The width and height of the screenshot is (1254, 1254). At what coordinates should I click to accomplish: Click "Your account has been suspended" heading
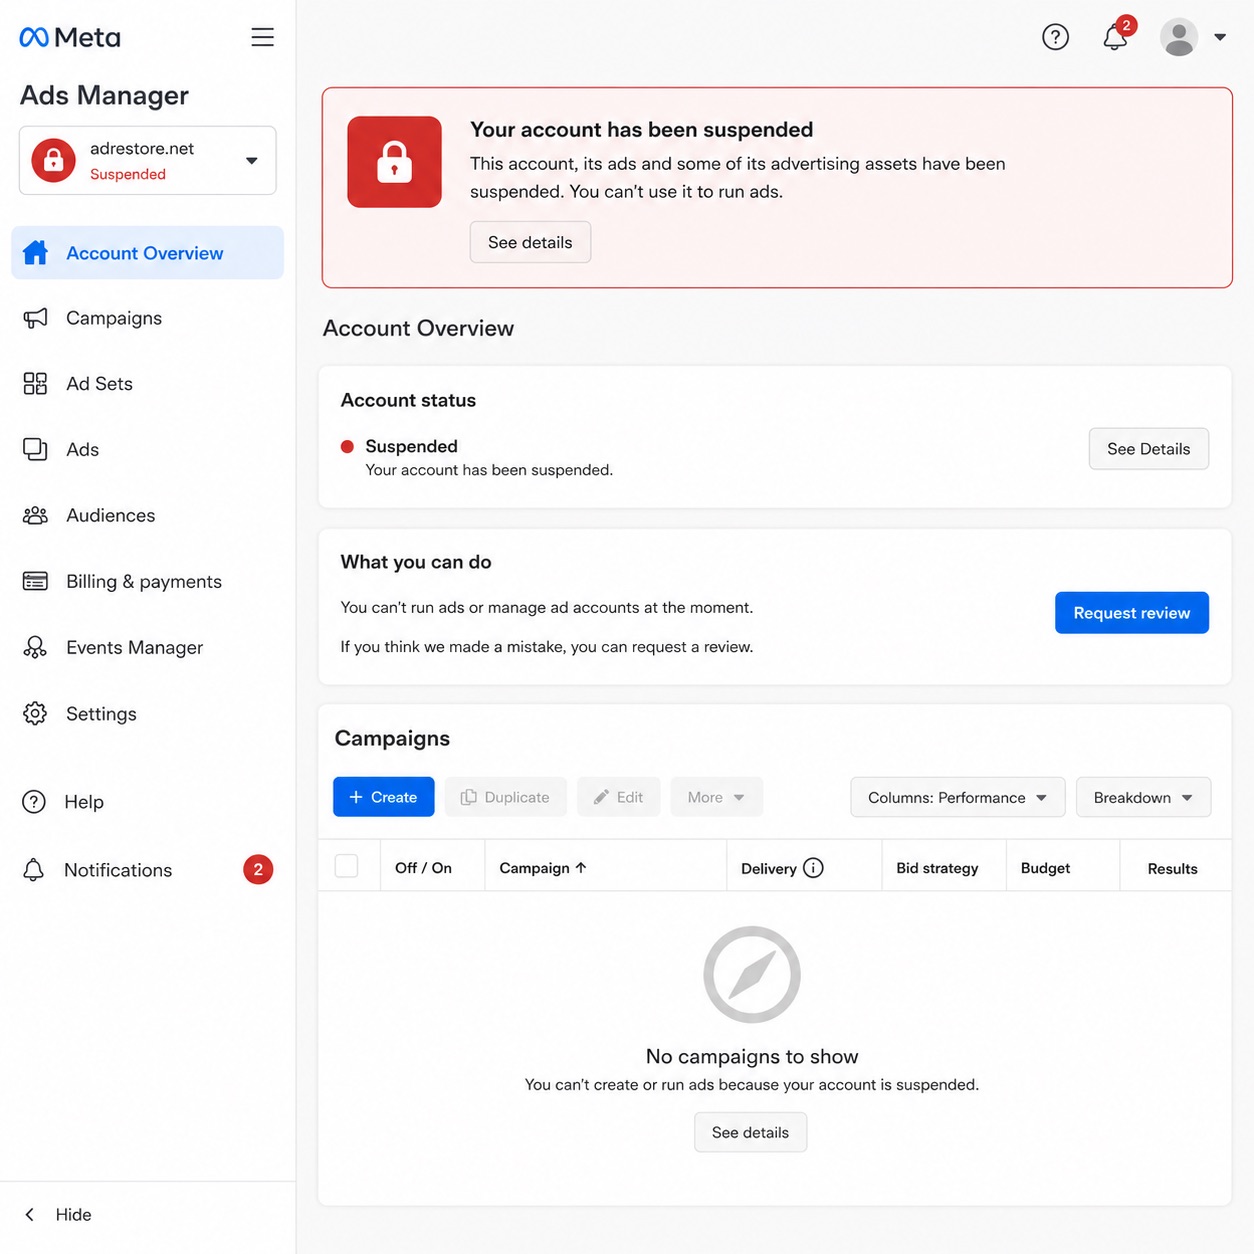click(642, 130)
